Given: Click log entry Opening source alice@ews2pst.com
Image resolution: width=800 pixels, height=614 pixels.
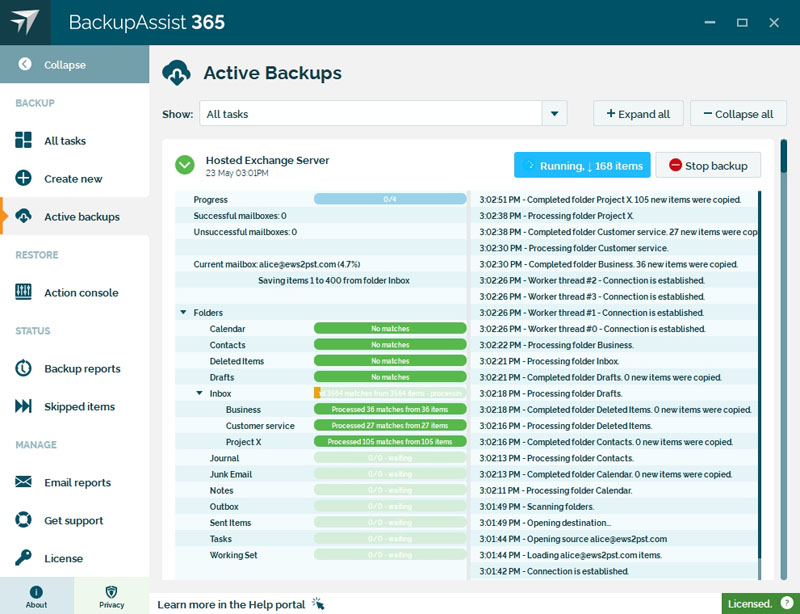Looking at the screenshot, I should click(573, 538).
